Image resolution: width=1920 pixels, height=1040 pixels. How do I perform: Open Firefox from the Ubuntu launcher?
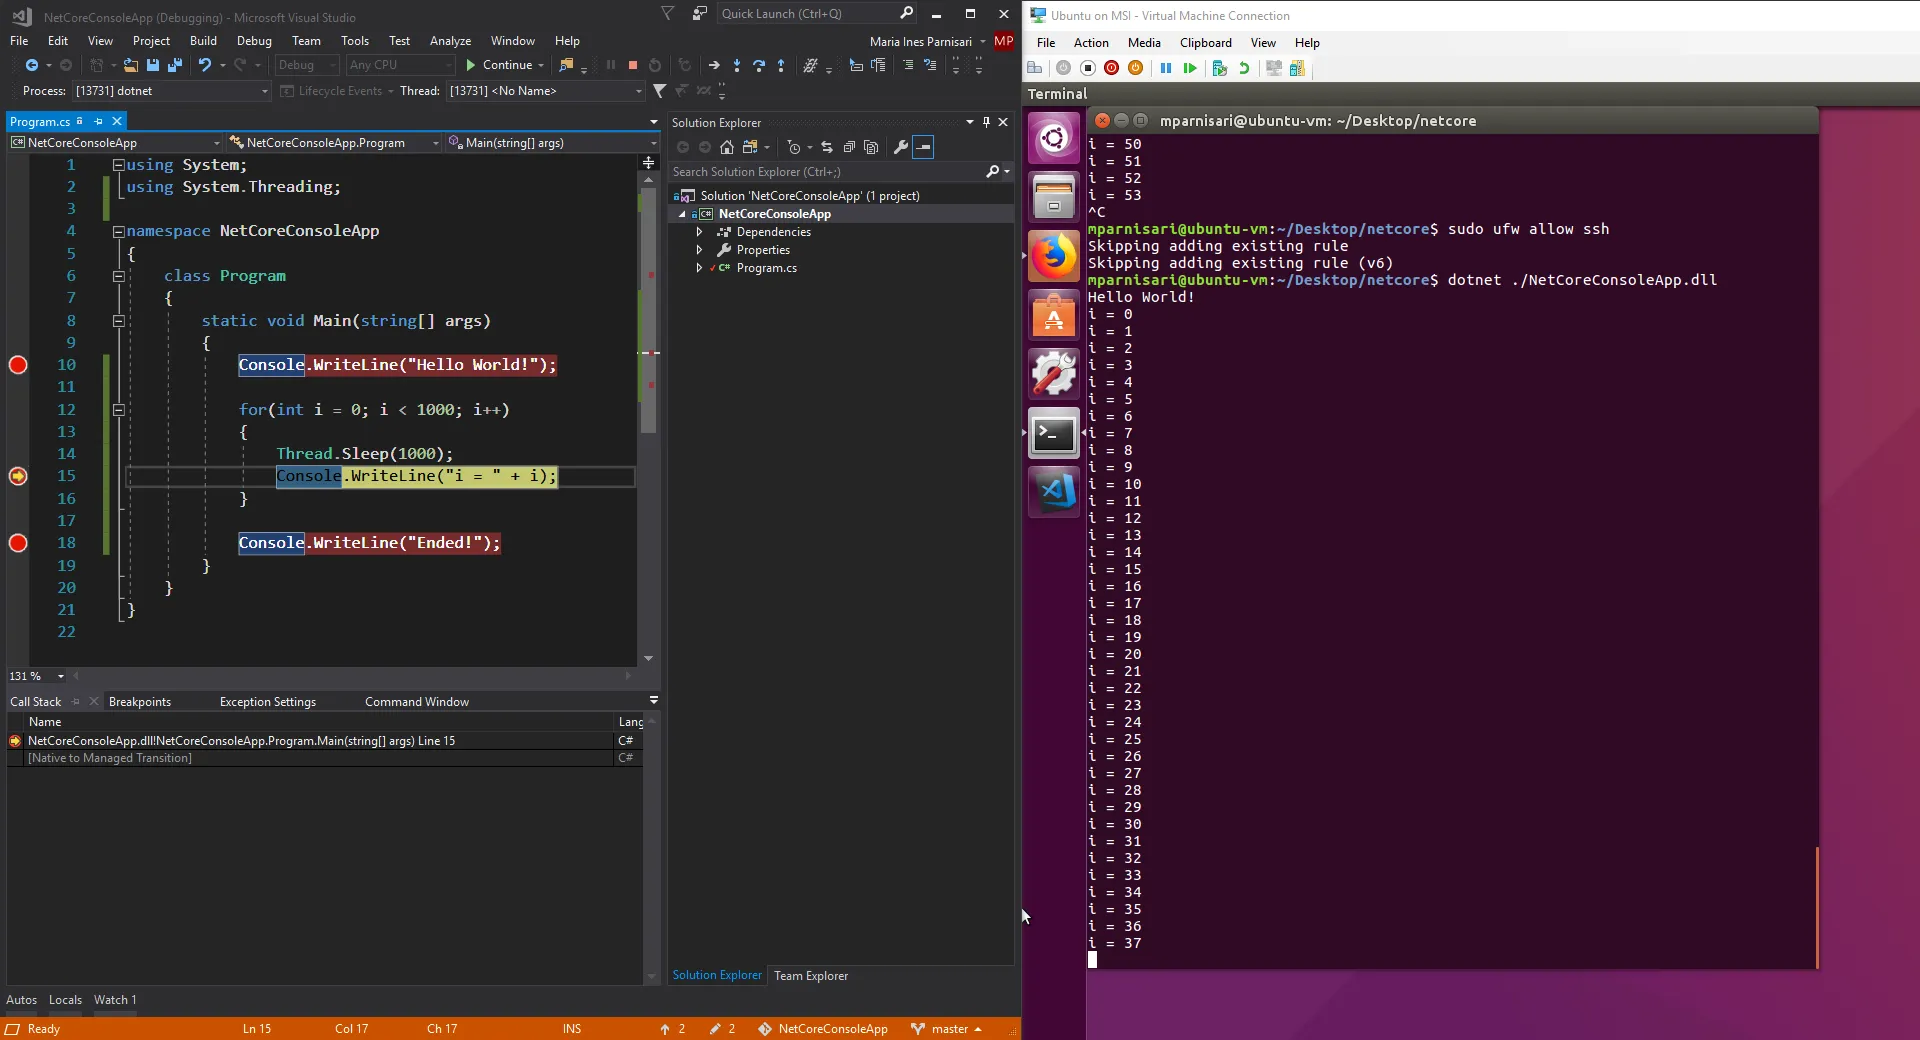tap(1054, 256)
